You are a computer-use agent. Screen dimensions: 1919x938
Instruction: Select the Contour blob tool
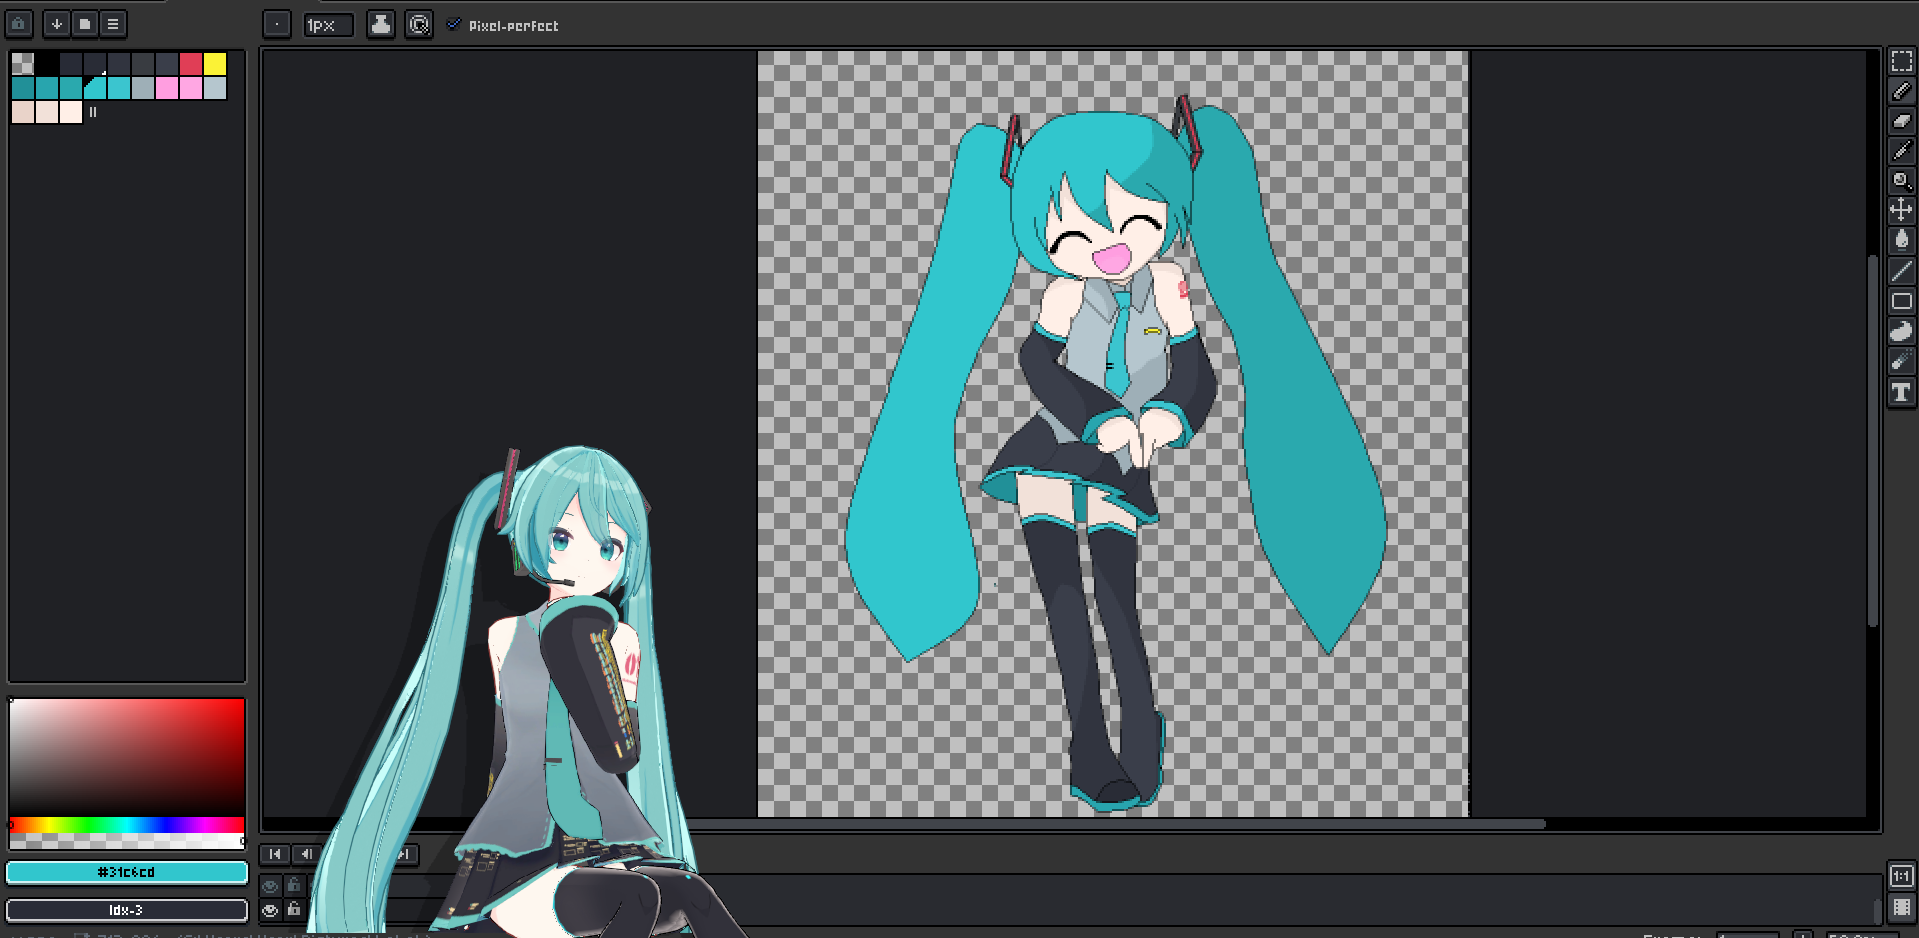tap(1901, 331)
